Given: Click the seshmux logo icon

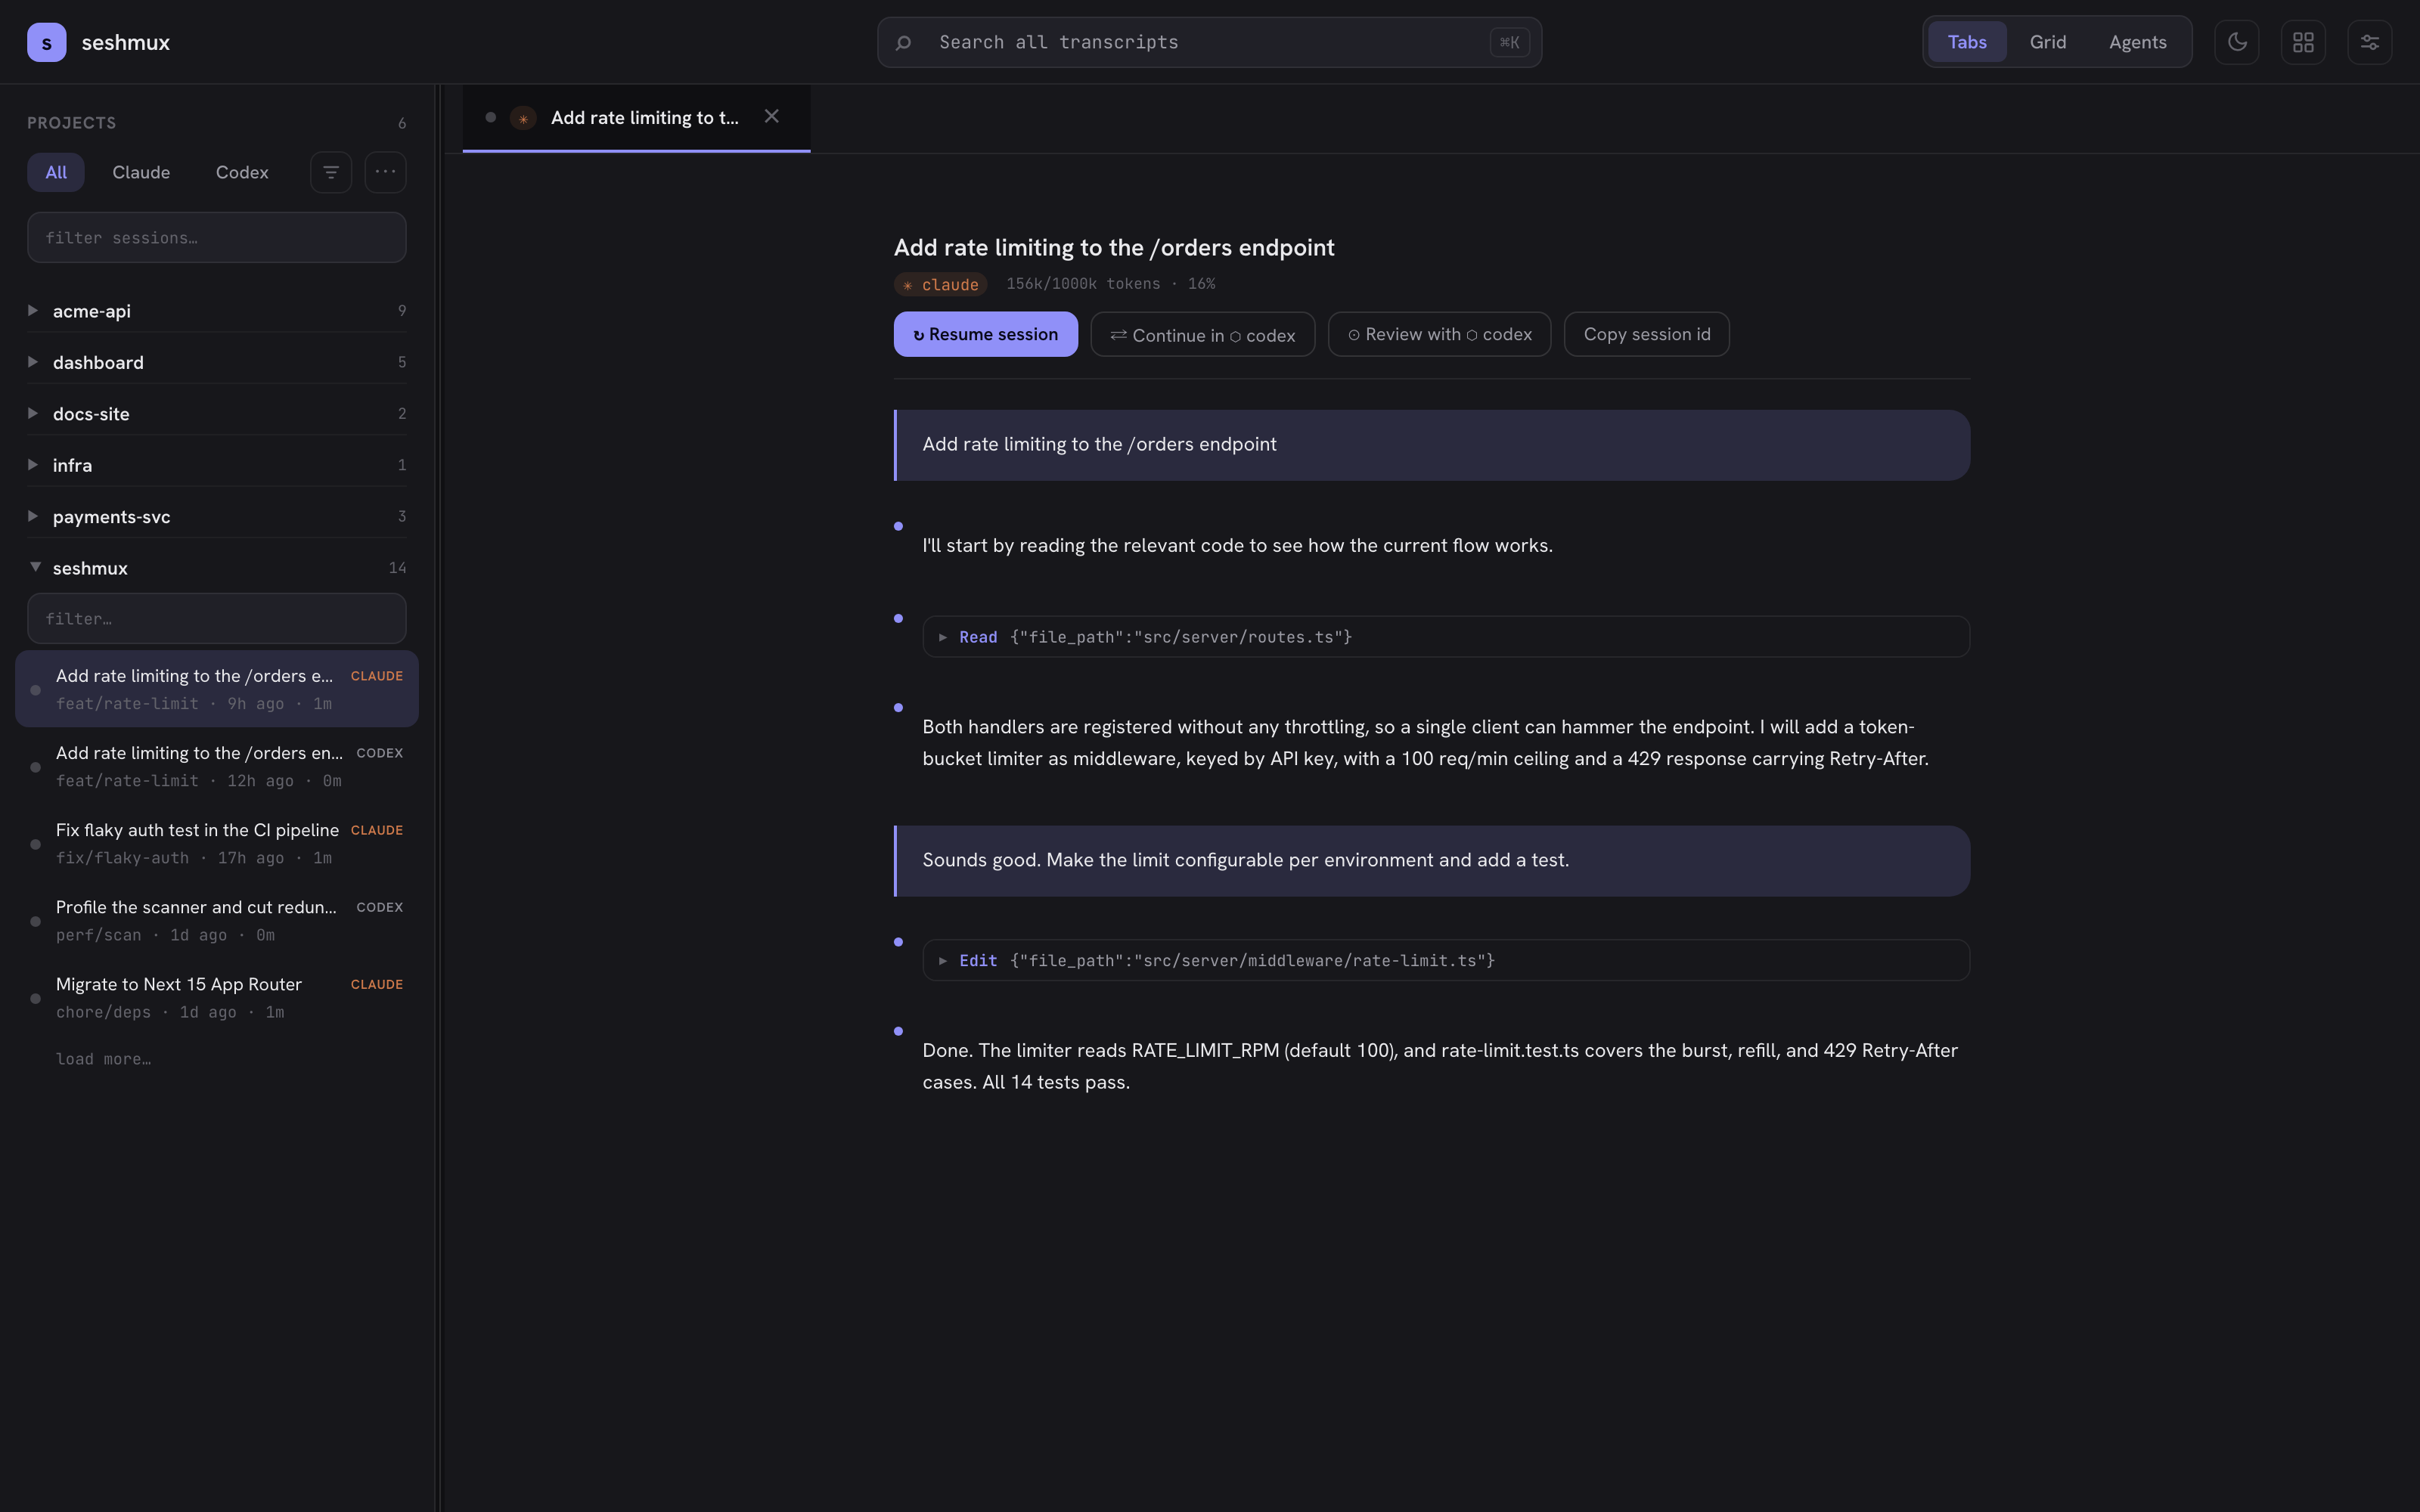Looking at the screenshot, I should [47, 42].
